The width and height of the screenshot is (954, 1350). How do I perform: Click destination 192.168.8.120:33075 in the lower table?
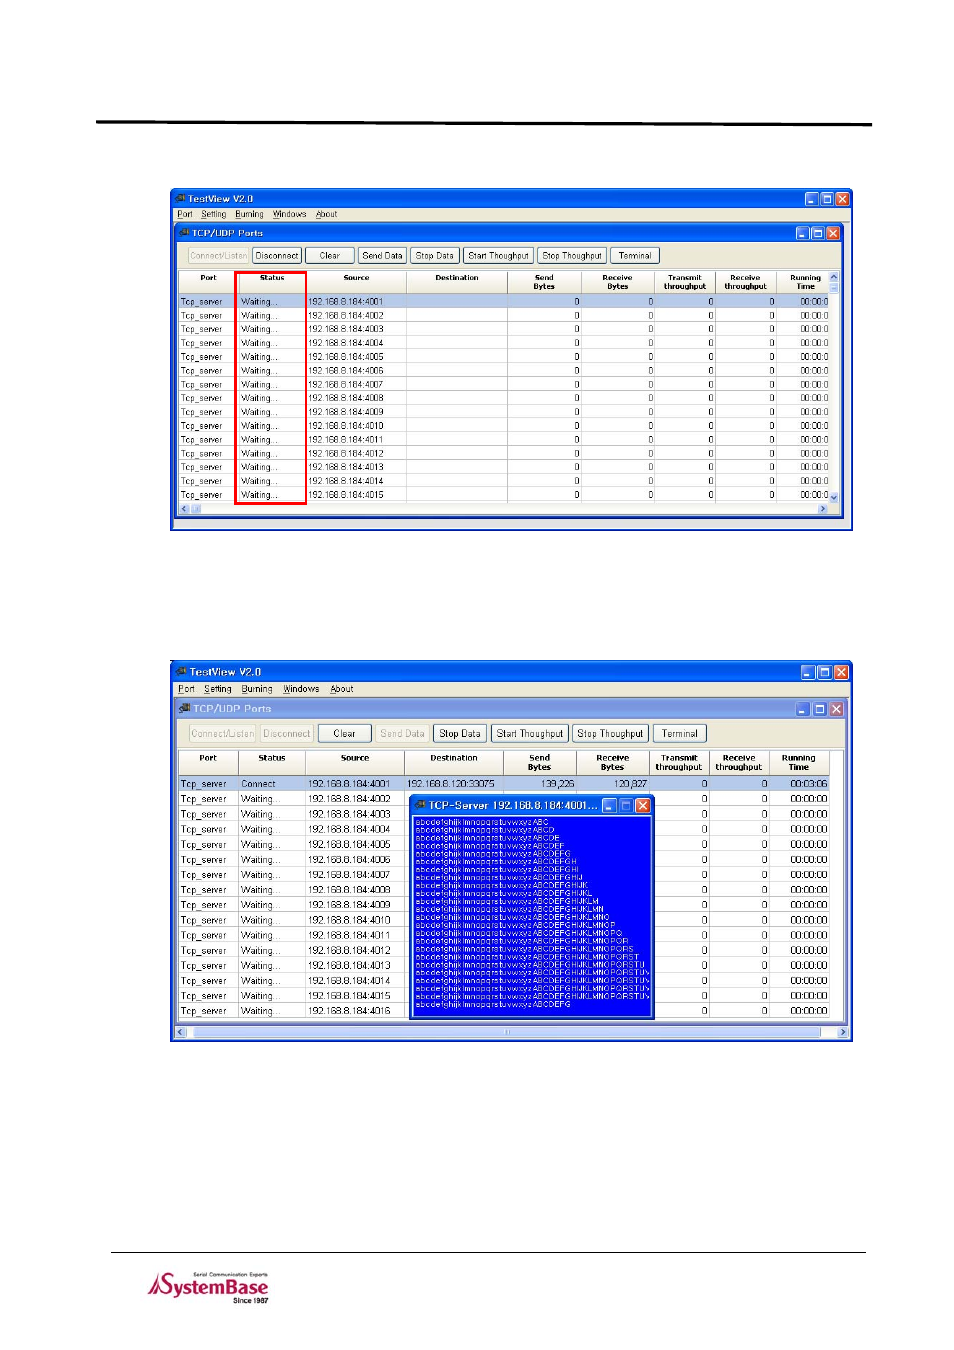pos(450,784)
